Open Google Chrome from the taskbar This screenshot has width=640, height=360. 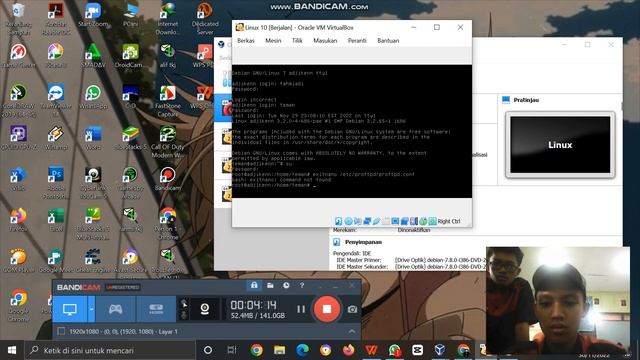(257, 350)
